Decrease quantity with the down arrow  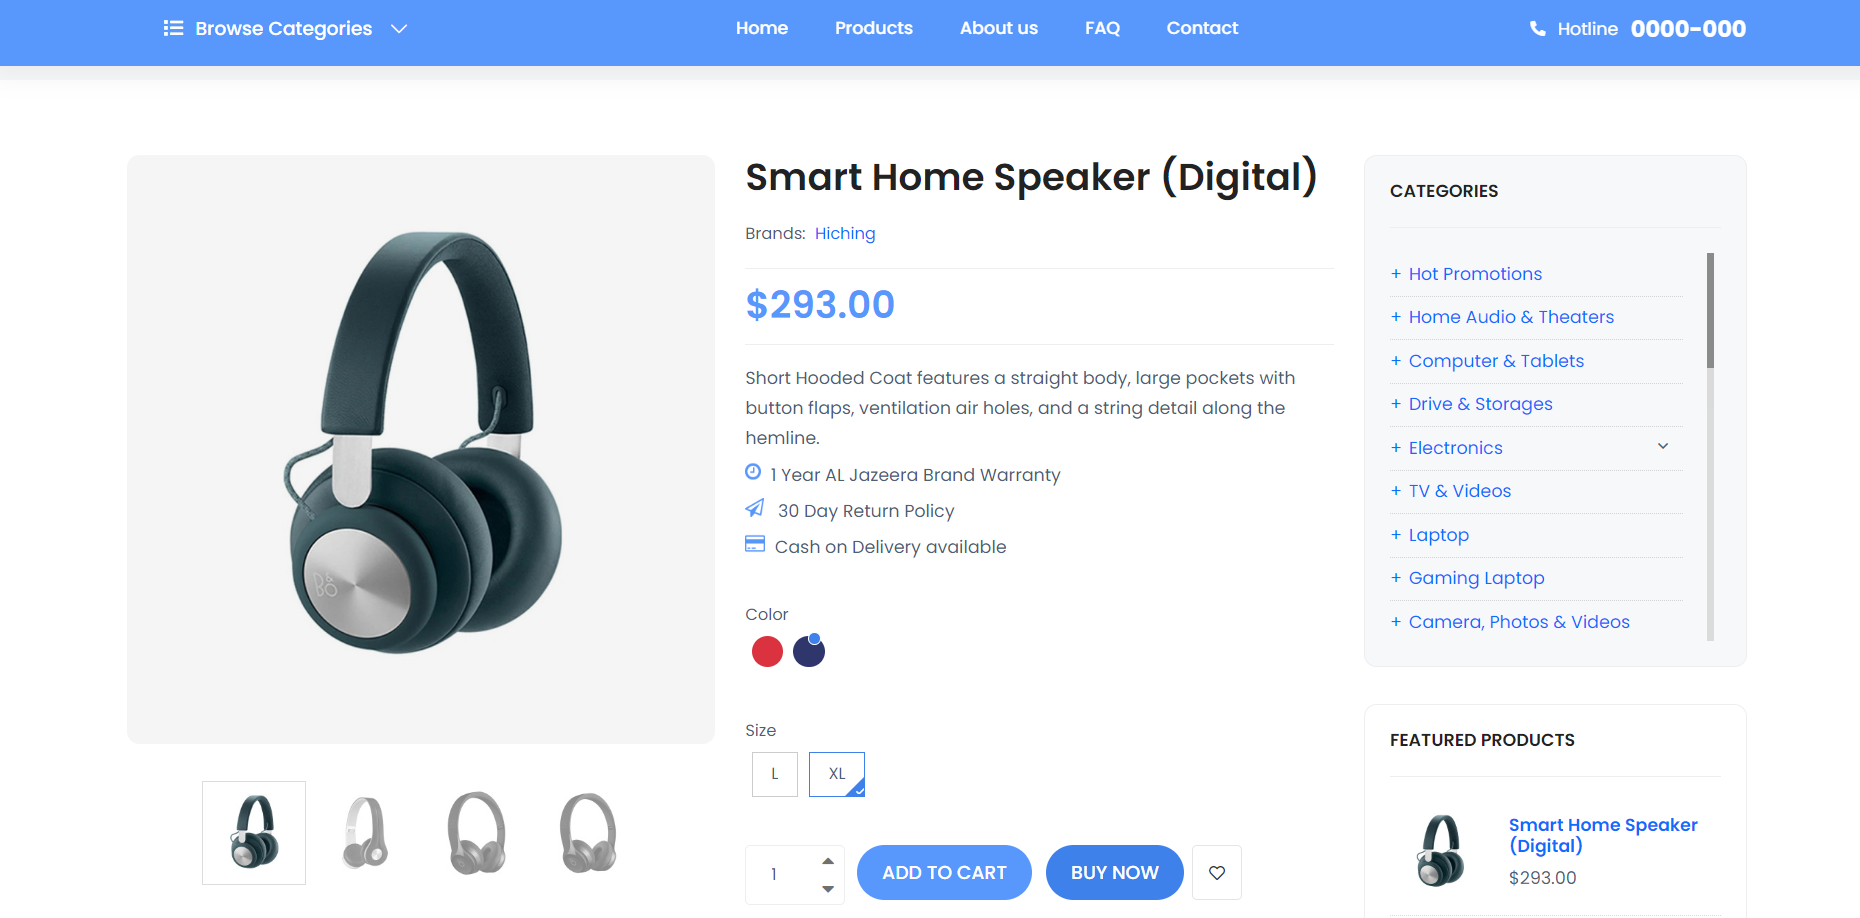[x=828, y=888]
